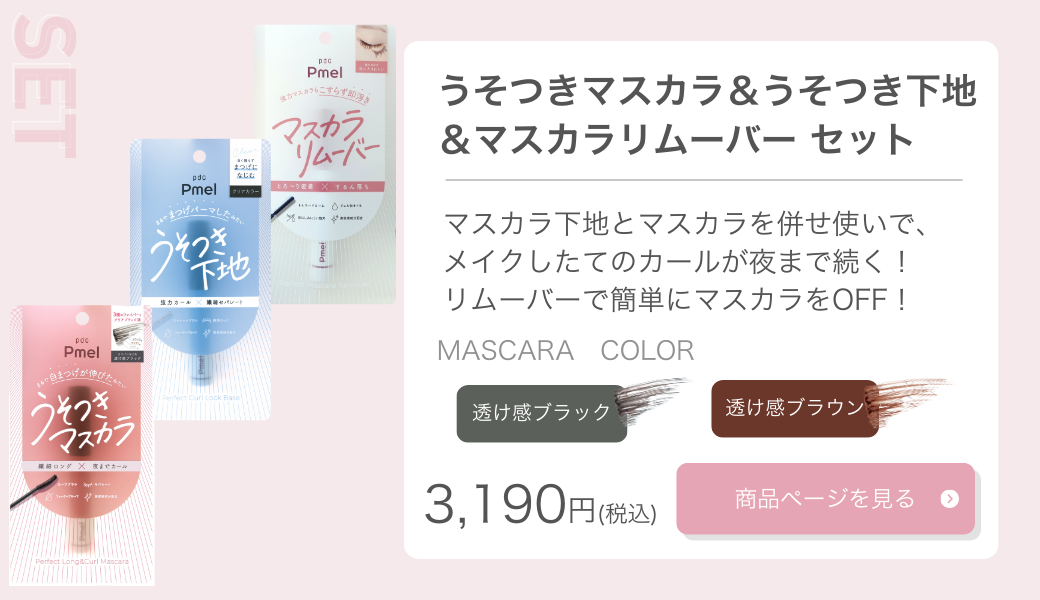Viewport: 1040px width, 600px height.
Task: Click the (税込) tax-included label
Action: click(x=627, y=513)
